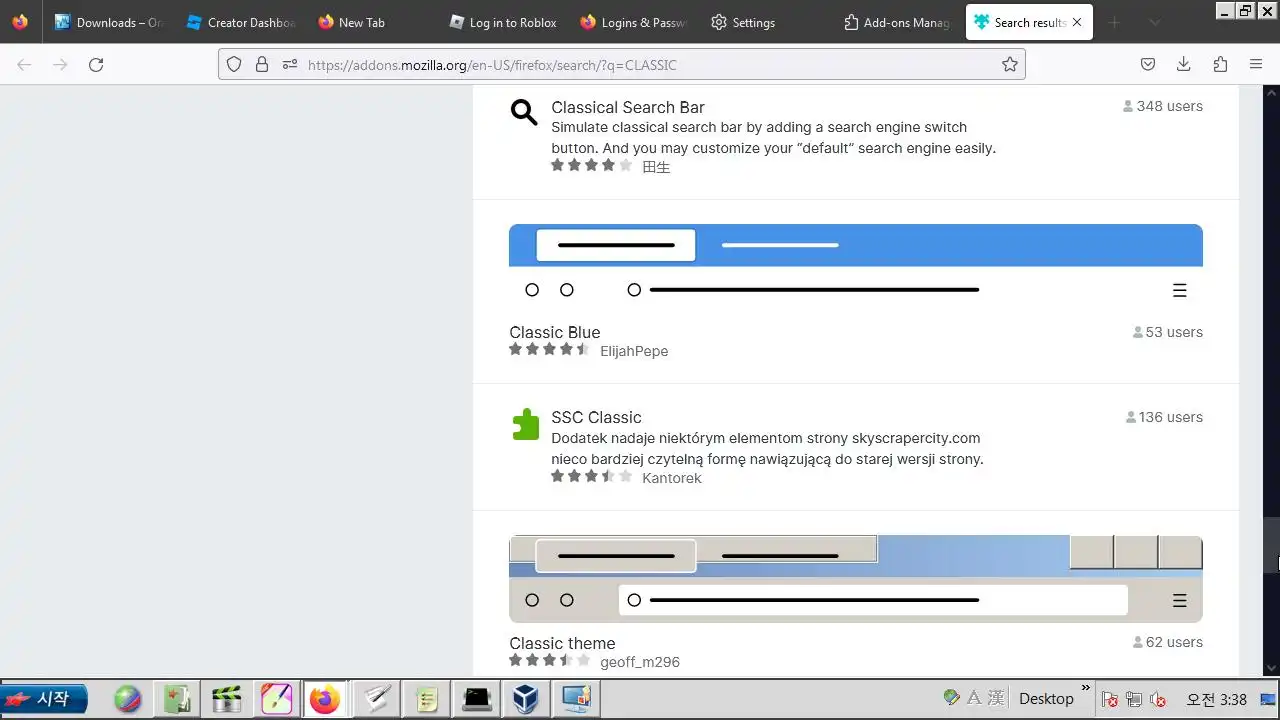Viewport: 1280px width, 720px height.
Task: Click the 오전 3:38 clock
Action: click(1217, 699)
